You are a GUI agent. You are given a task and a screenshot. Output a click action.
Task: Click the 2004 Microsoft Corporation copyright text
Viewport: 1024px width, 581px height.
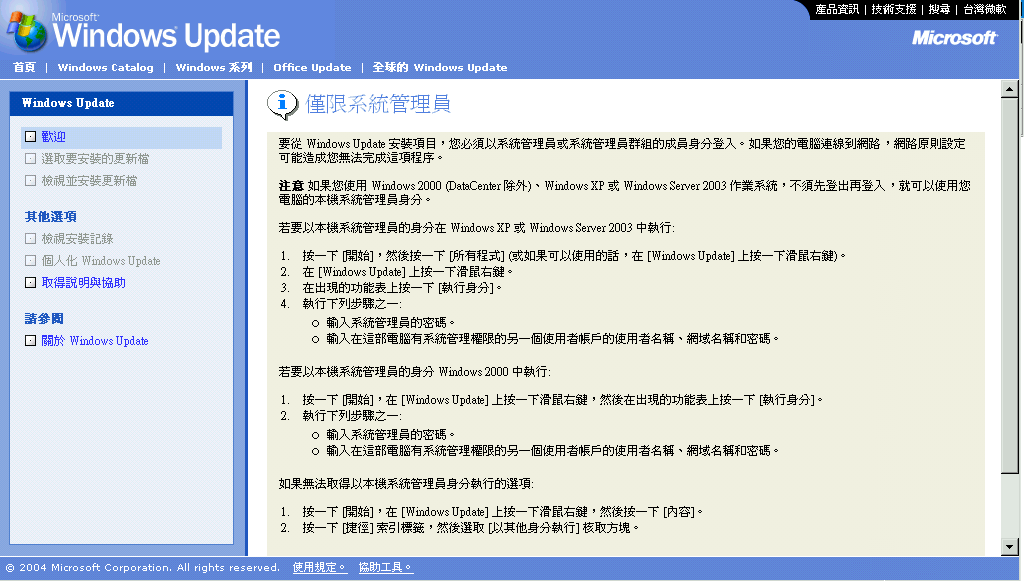143,567
